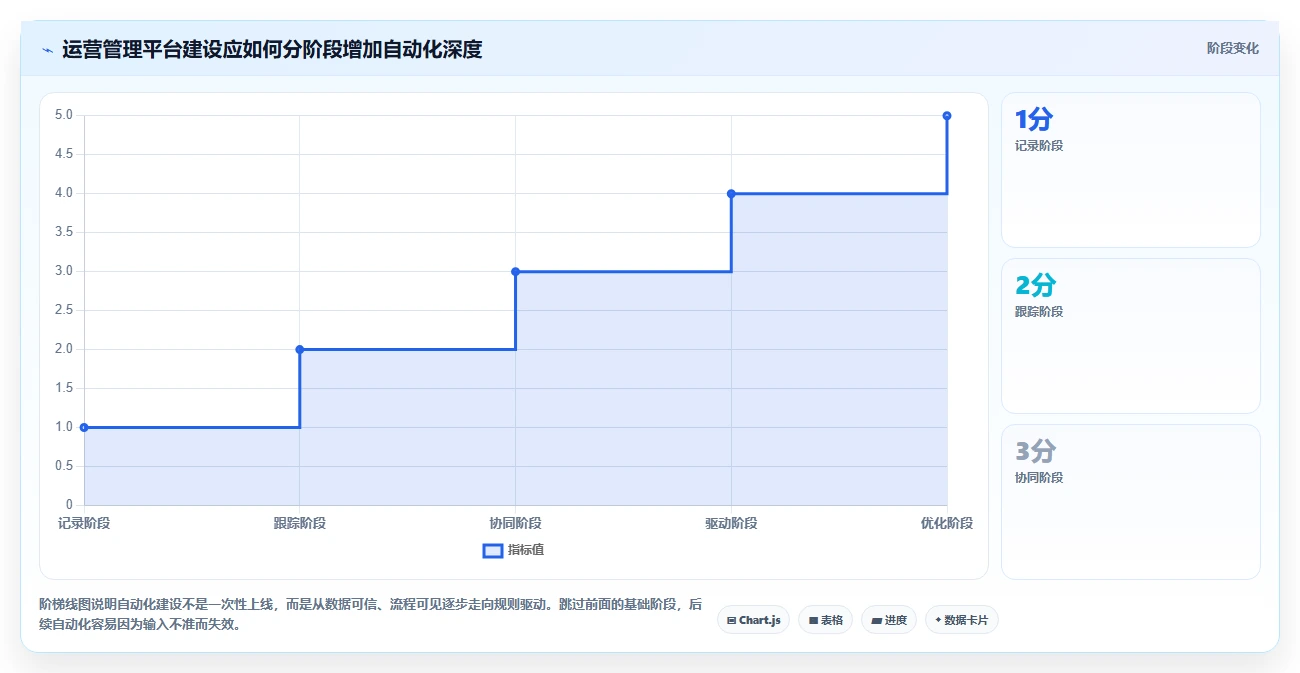
Task: Click the 3分 score value
Action: 1035,452
